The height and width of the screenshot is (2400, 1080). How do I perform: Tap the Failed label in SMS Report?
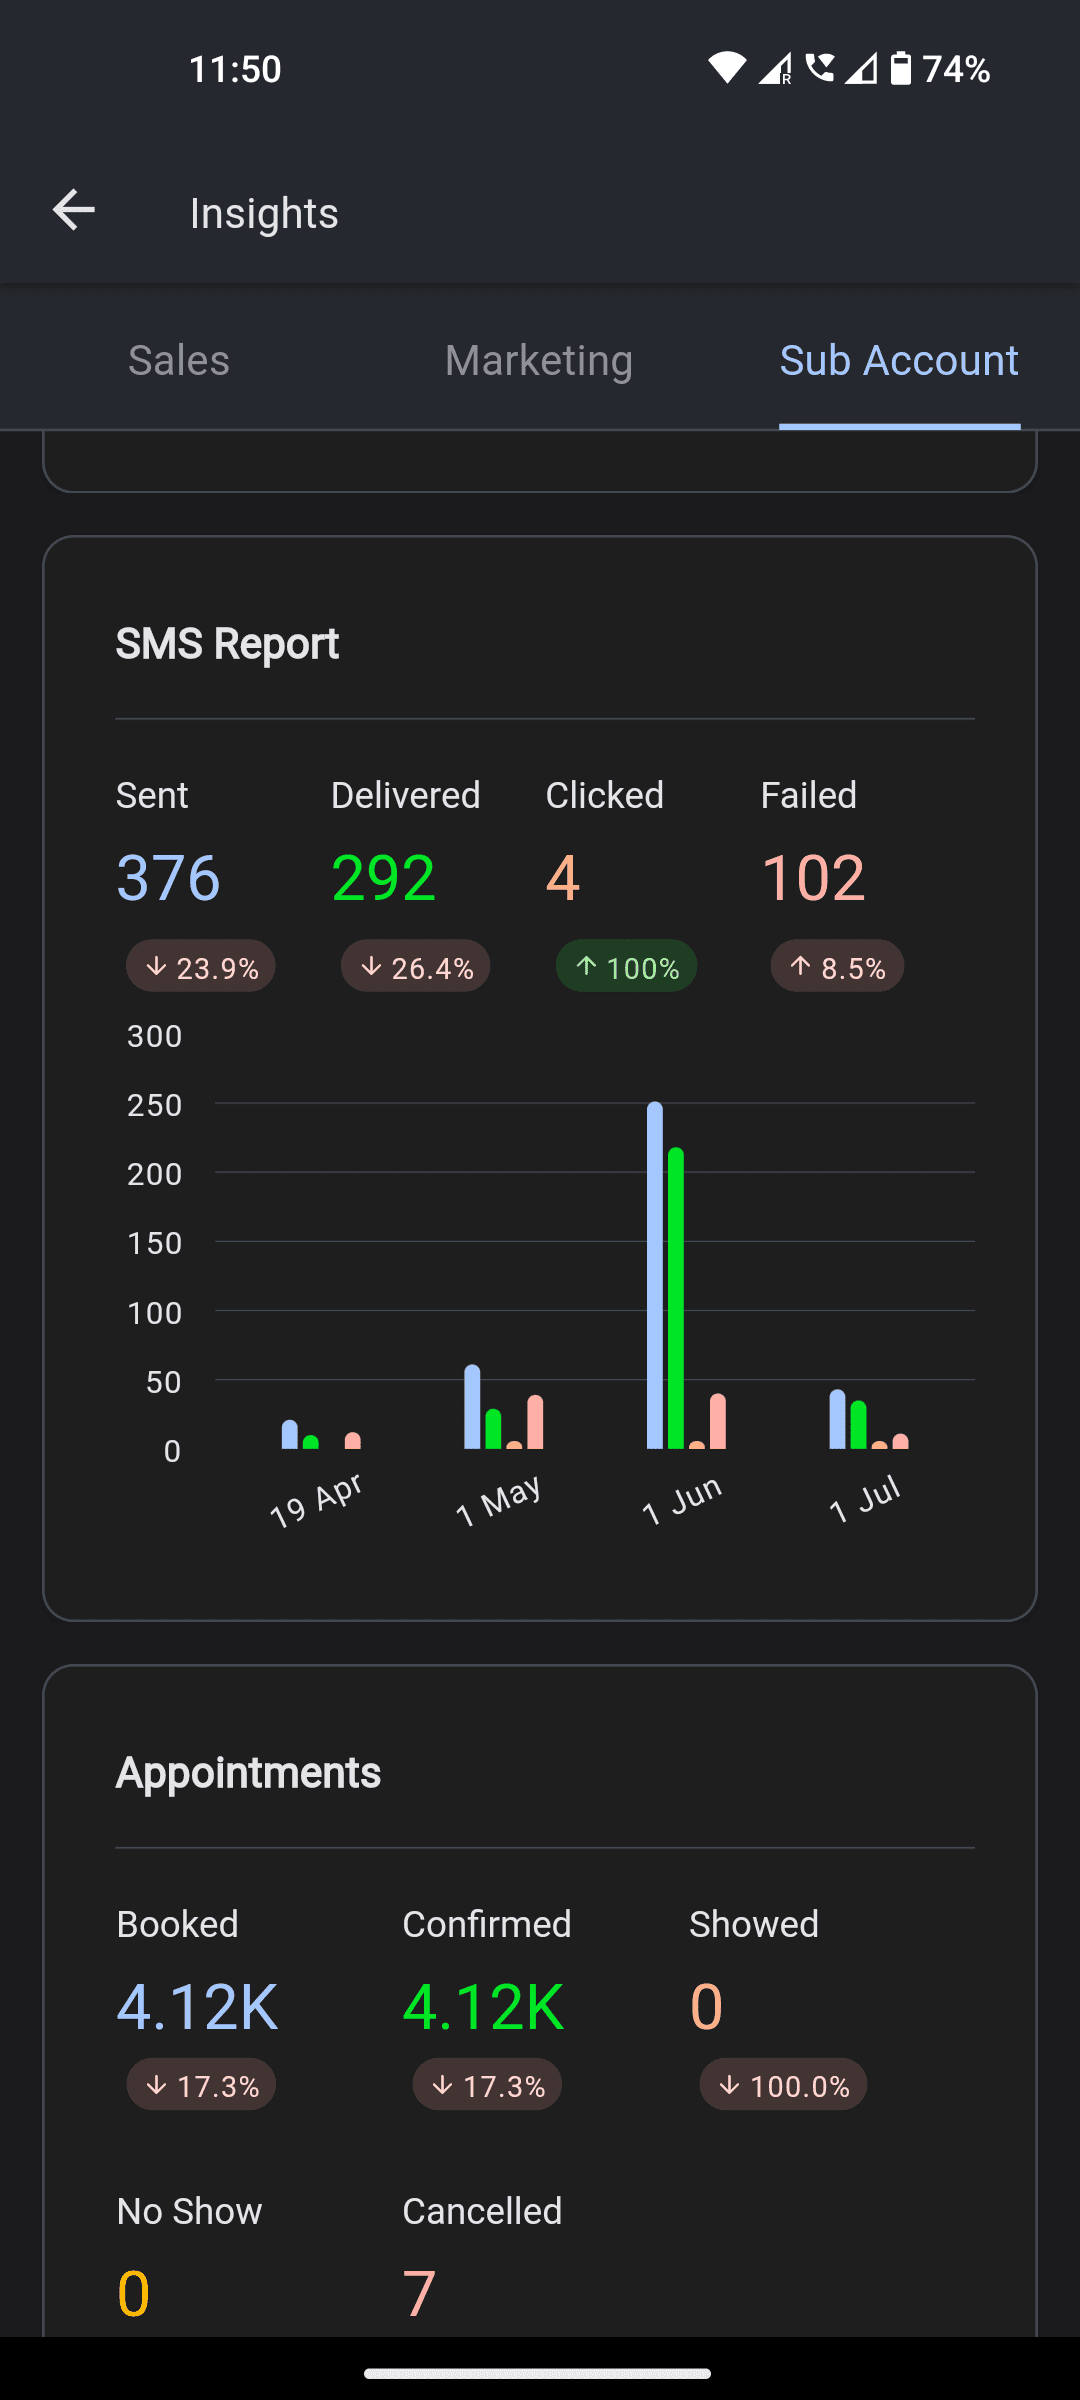click(x=809, y=796)
